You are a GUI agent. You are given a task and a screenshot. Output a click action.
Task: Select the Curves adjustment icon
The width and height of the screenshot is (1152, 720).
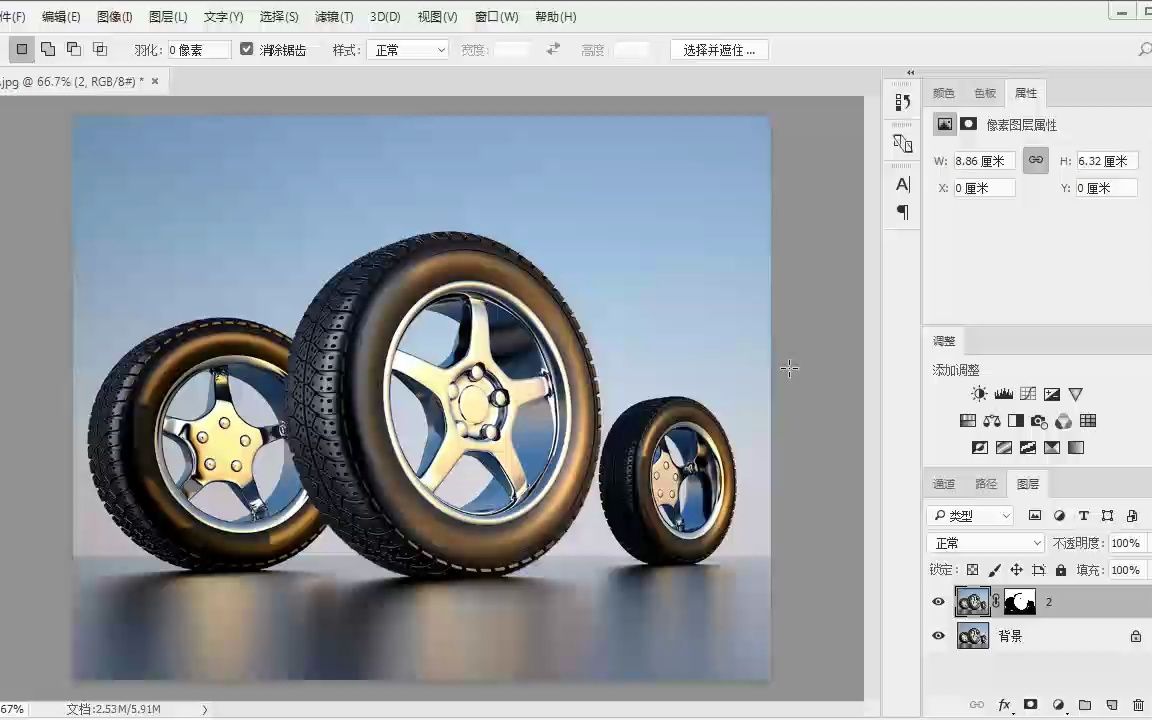[1027, 393]
